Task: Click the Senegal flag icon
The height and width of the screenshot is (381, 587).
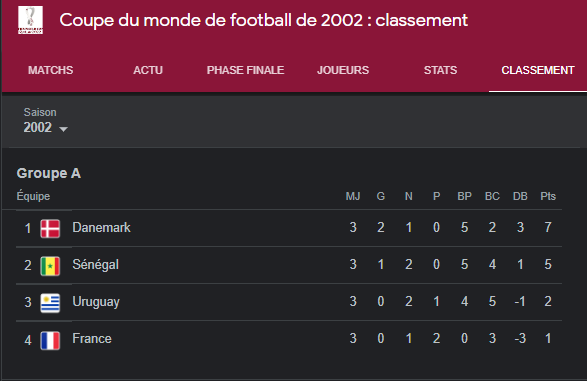Action: 50,266
